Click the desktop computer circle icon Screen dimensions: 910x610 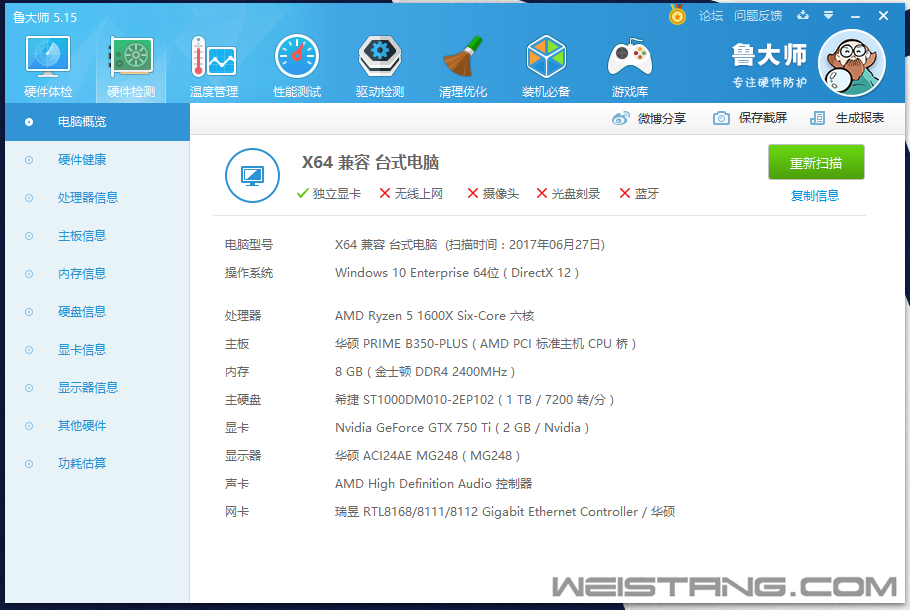pyautogui.click(x=252, y=175)
